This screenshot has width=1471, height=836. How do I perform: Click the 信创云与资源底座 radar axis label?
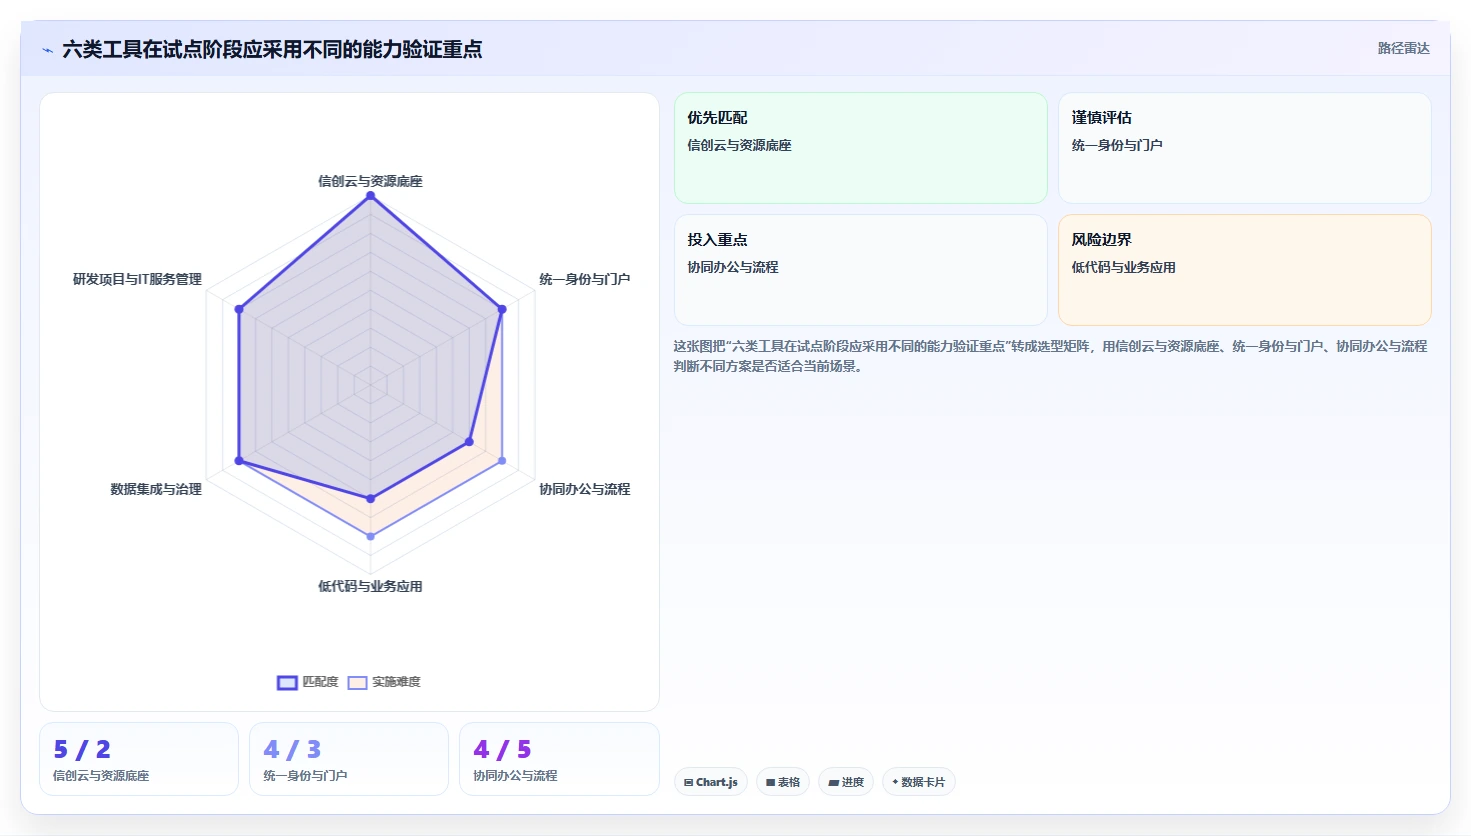(370, 181)
